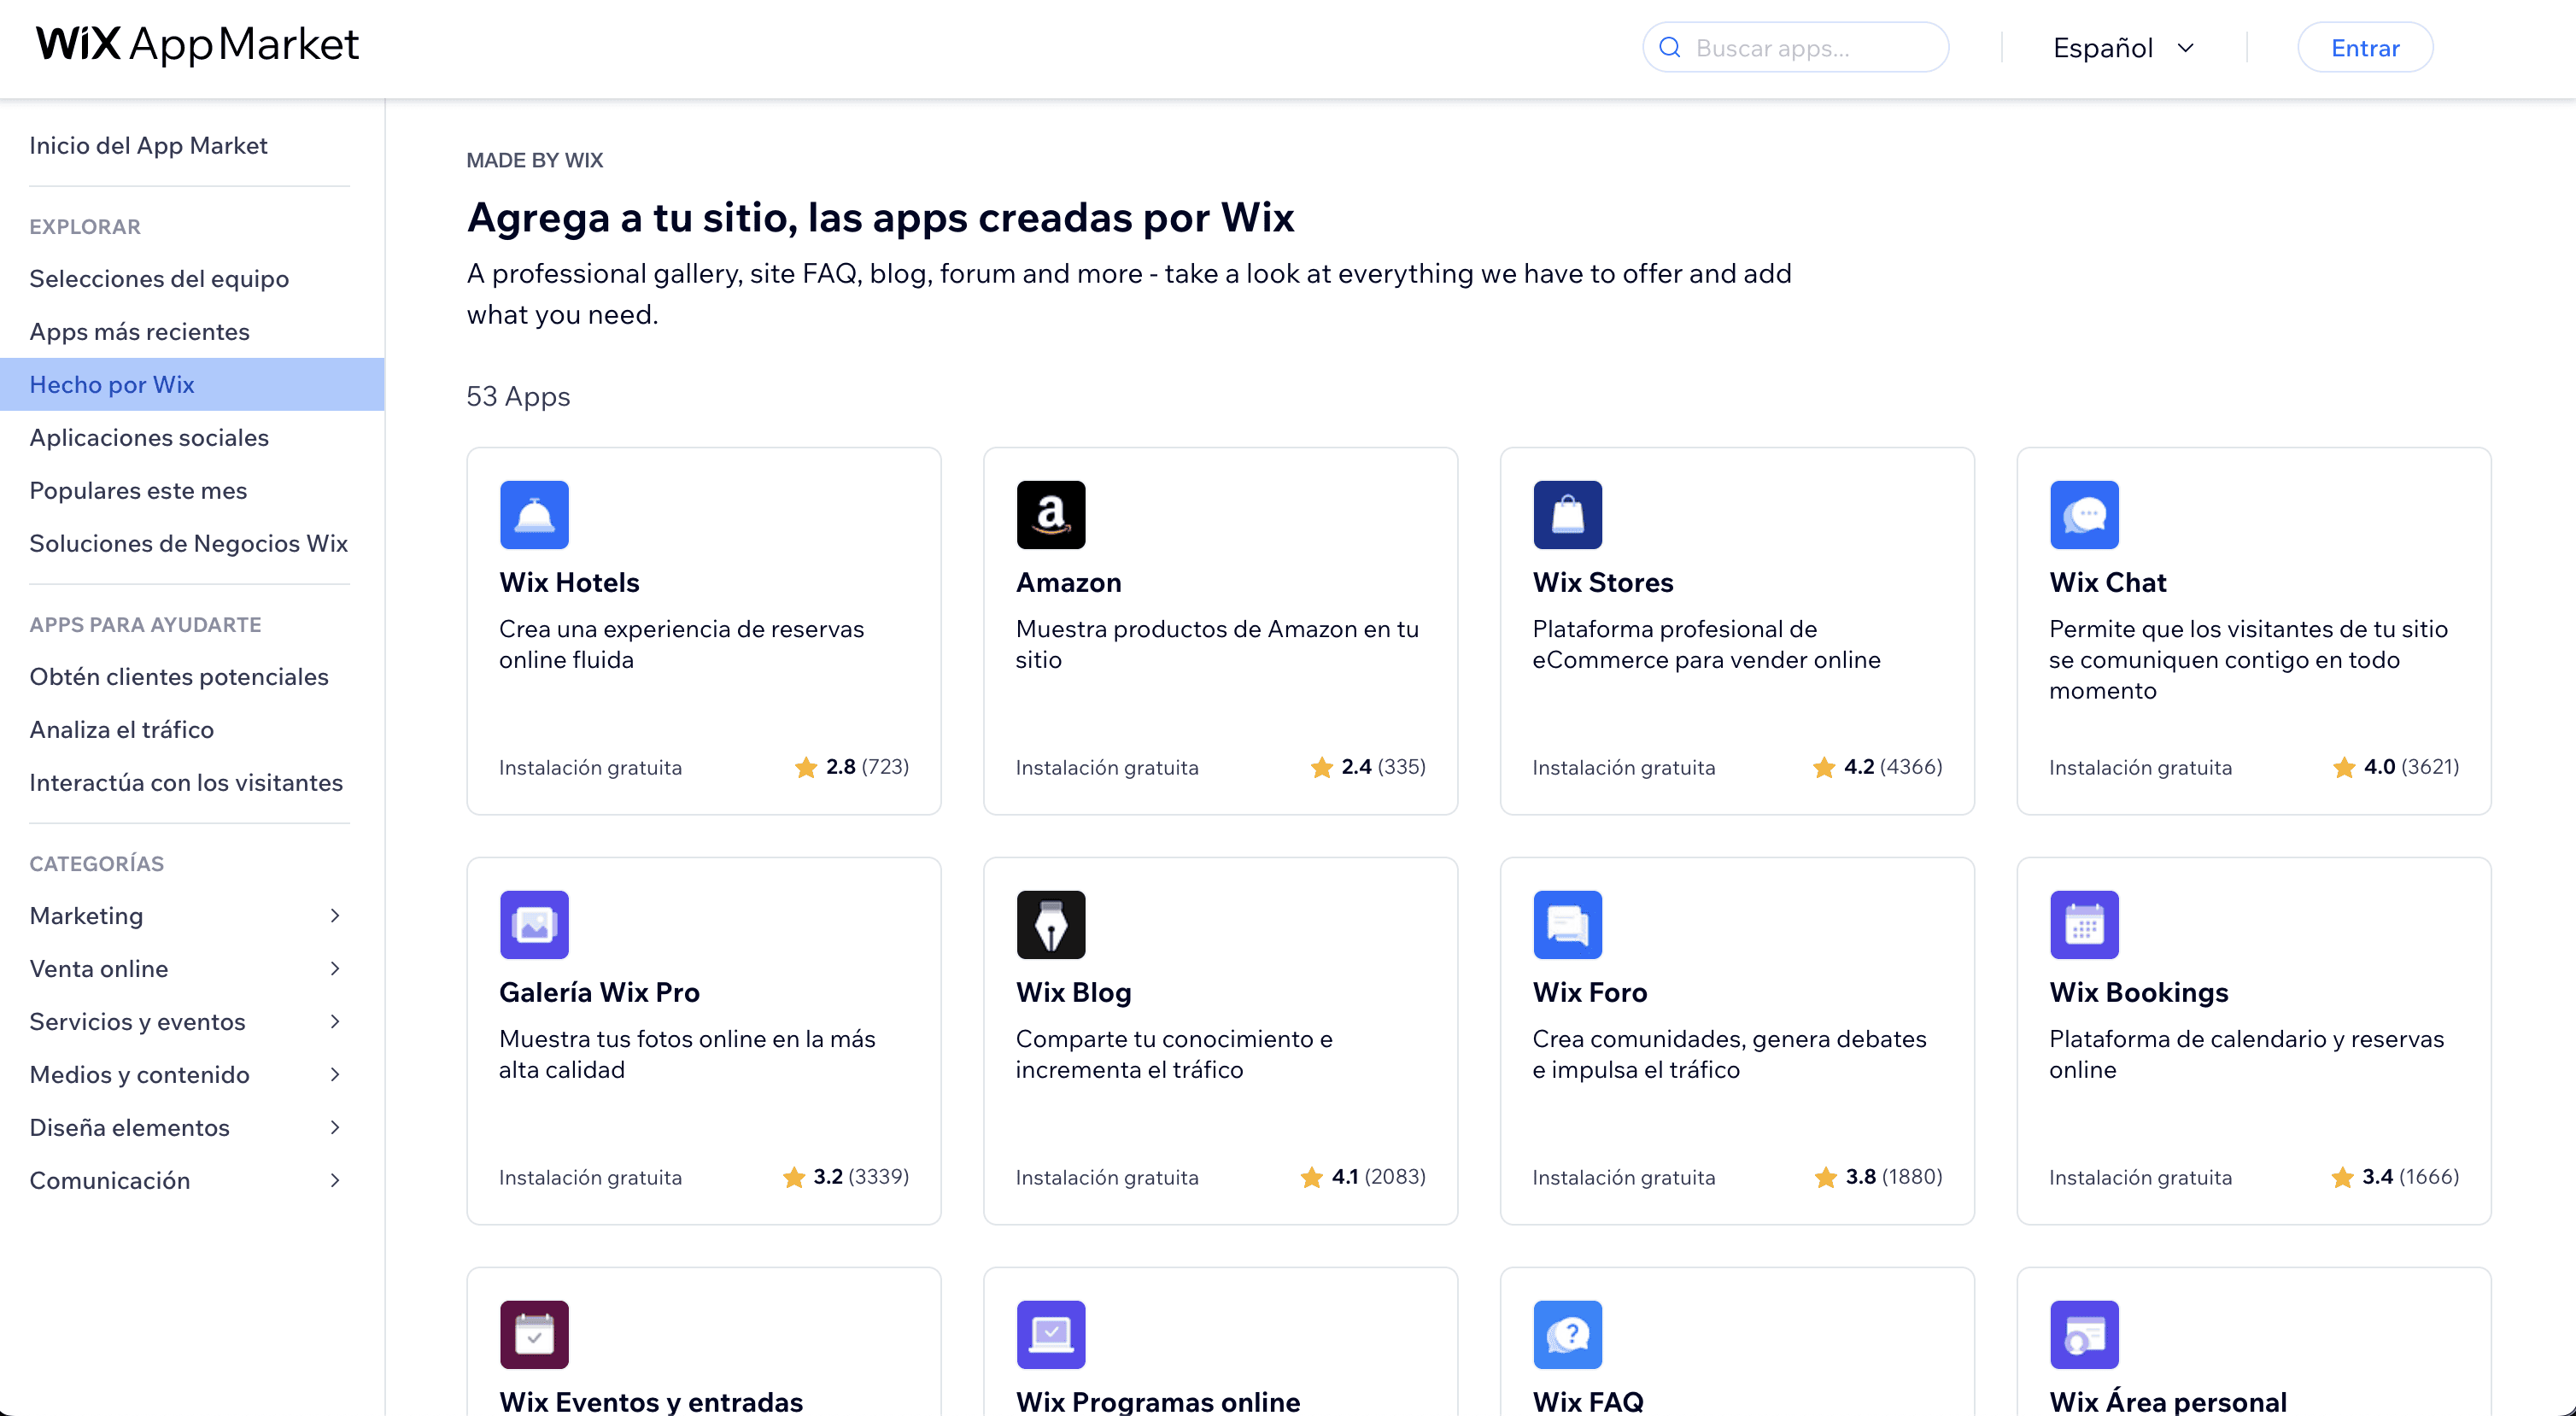This screenshot has width=2576, height=1416.
Task: Select Hecho por Wix in sidebar
Action: pos(192,384)
